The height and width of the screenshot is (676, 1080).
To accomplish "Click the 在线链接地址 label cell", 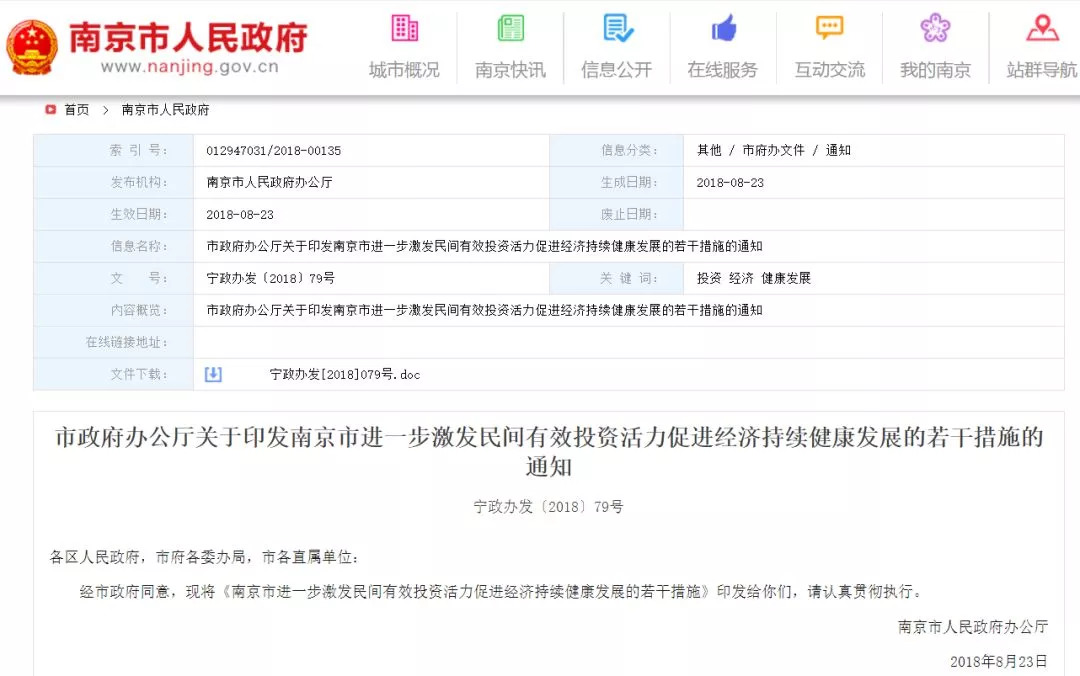I will (x=113, y=342).
